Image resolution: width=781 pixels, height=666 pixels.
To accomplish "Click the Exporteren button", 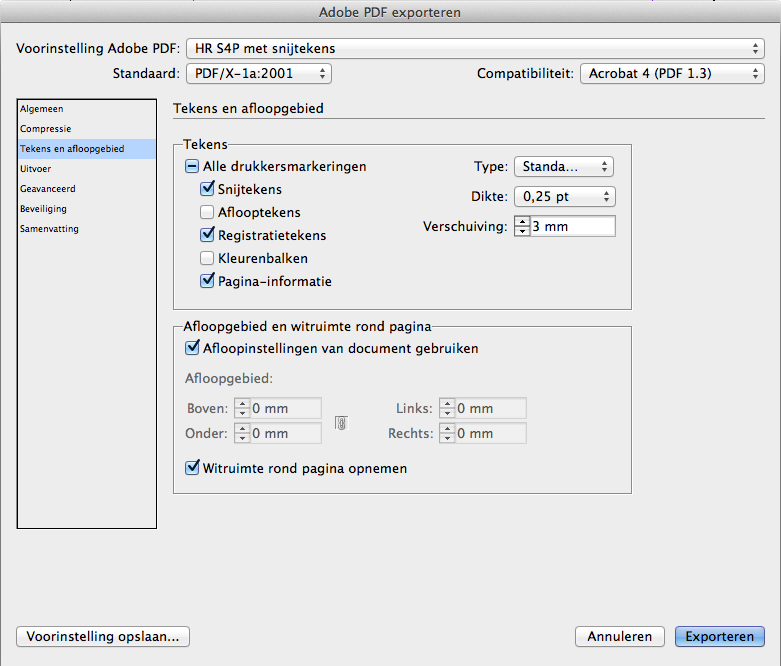I will click(x=720, y=636).
